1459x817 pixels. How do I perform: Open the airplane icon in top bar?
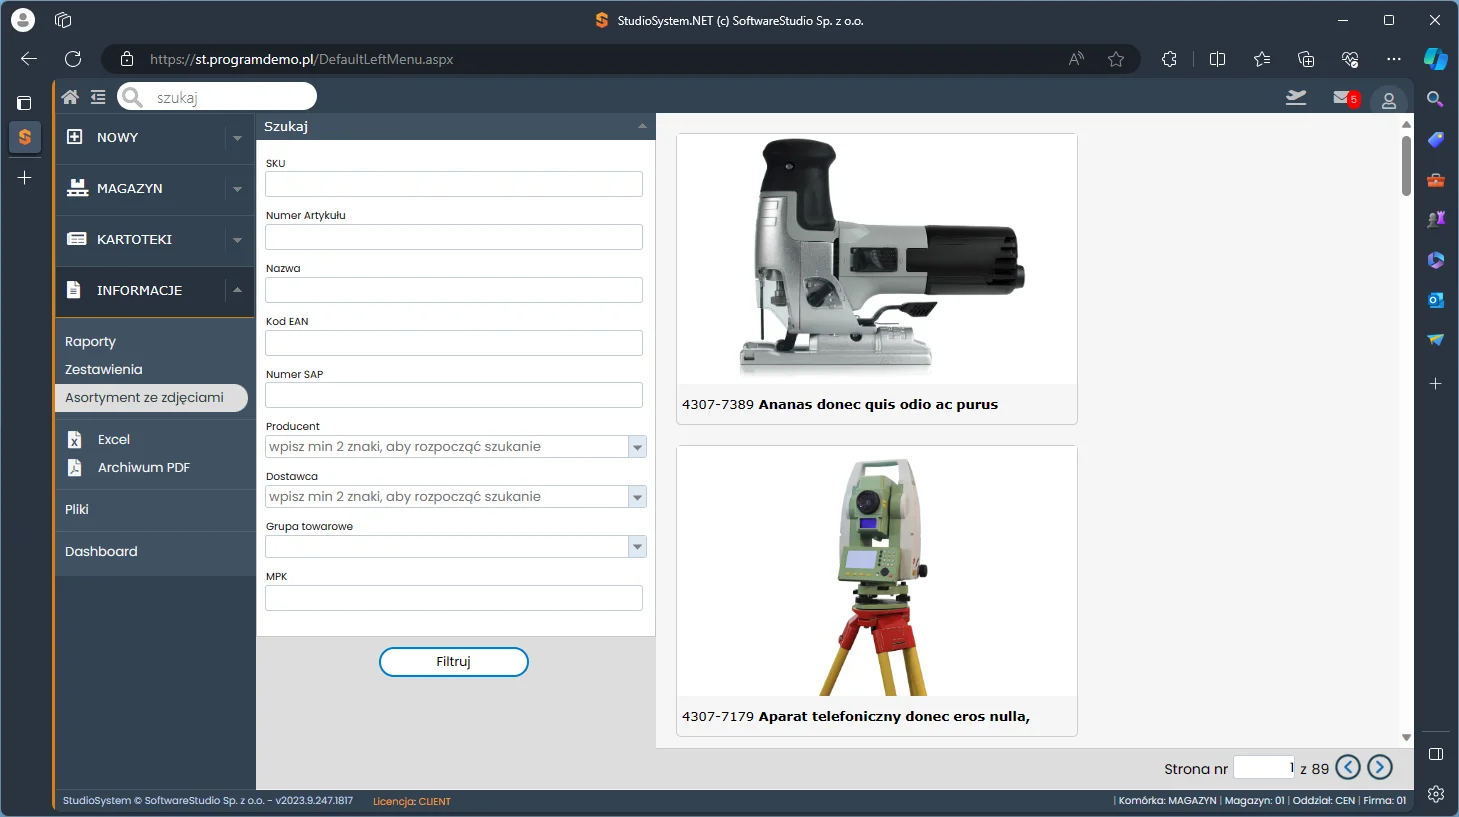[1296, 97]
